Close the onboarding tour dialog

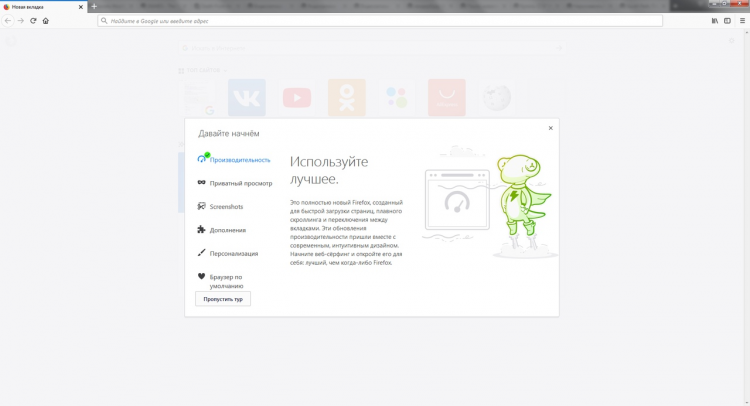coord(551,128)
